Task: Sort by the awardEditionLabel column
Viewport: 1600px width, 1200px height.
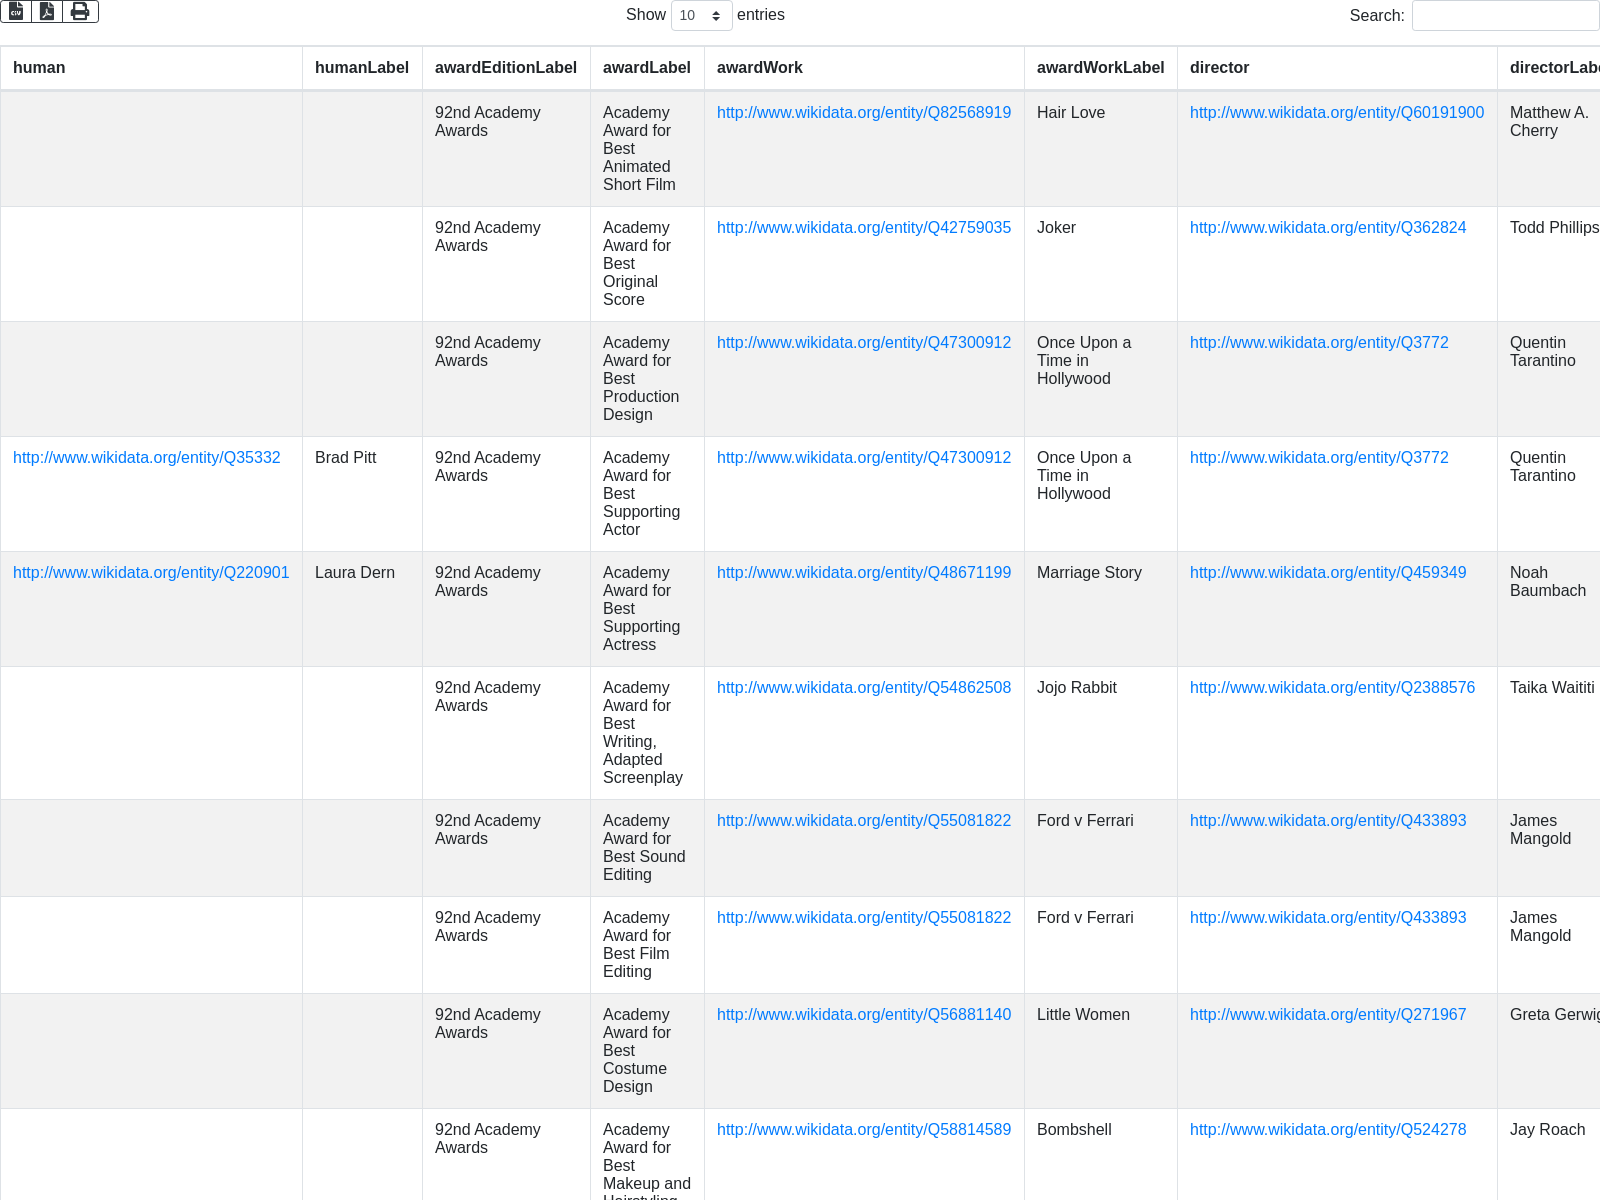Action: [506, 68]
